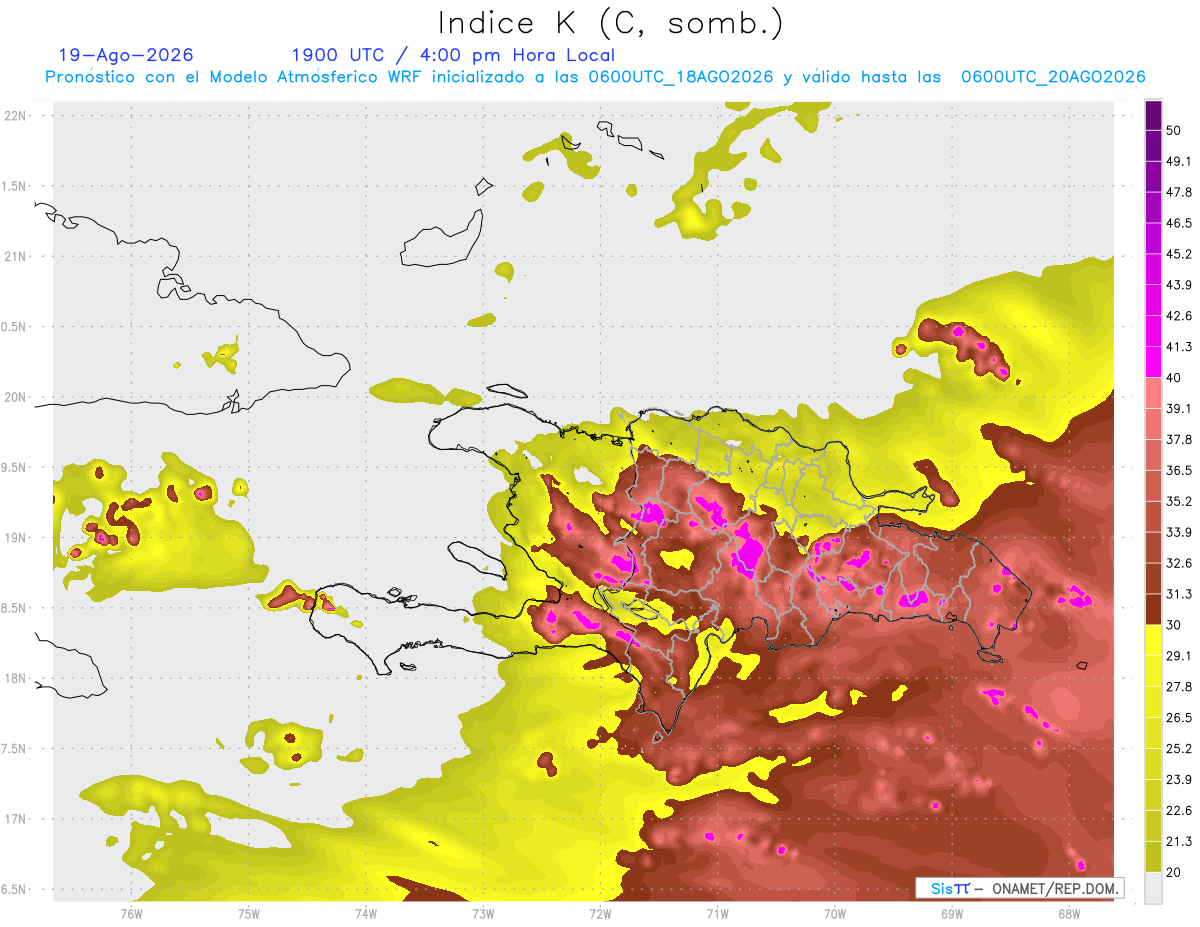Click the colorbar value 21.3
Image resolution: width=1200 pixels, height=927 pixels.
pos(1179,842)
